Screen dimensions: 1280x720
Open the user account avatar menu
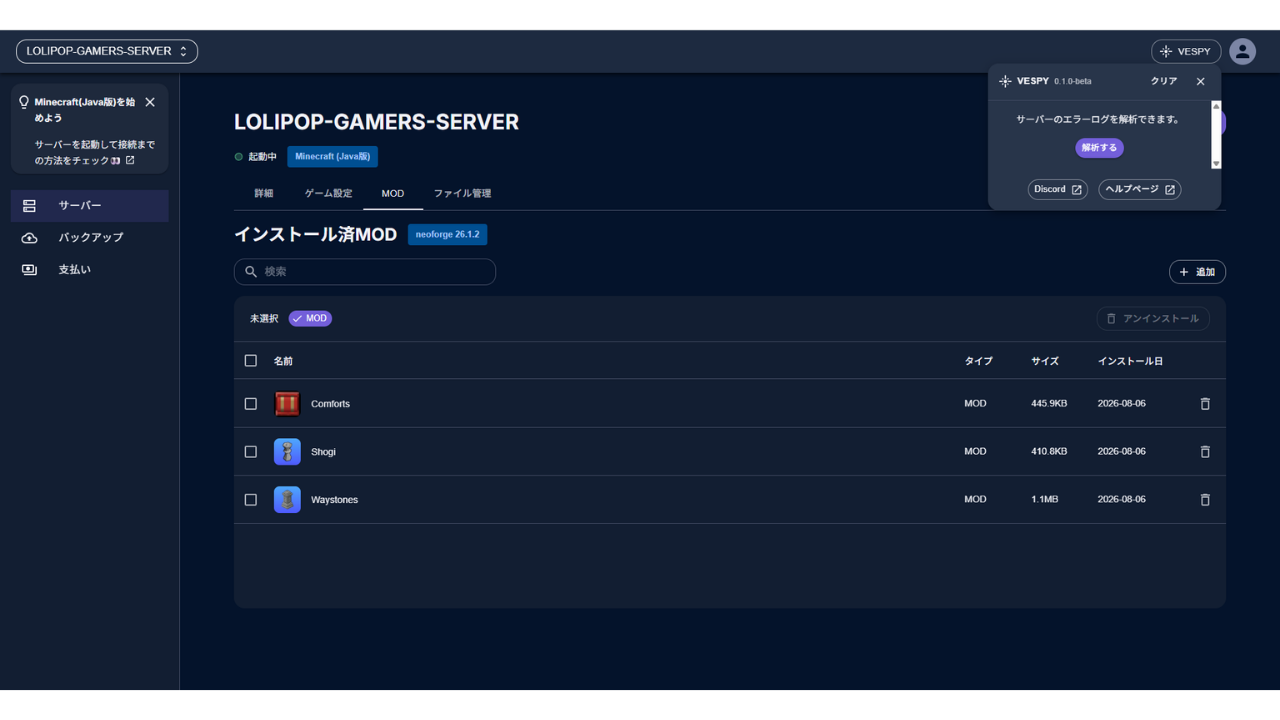1243,51
